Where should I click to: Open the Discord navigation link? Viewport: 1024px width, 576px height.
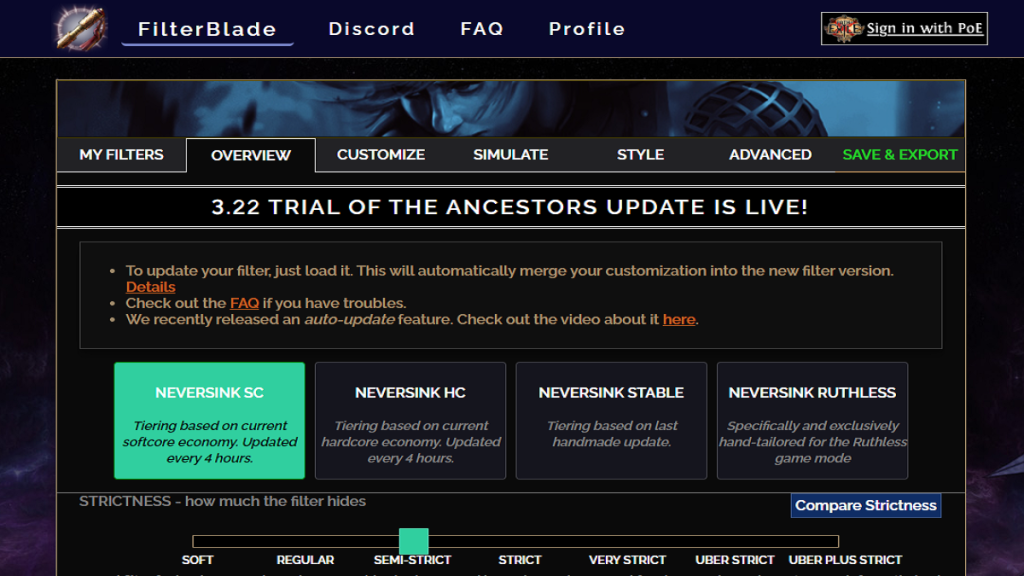(371, 29)
